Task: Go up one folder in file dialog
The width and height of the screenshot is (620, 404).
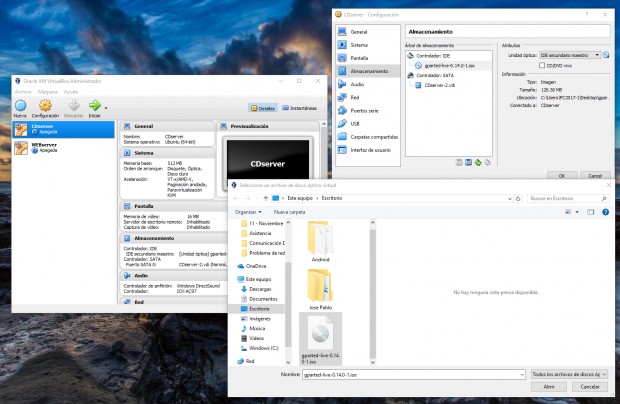Action: 266,198
